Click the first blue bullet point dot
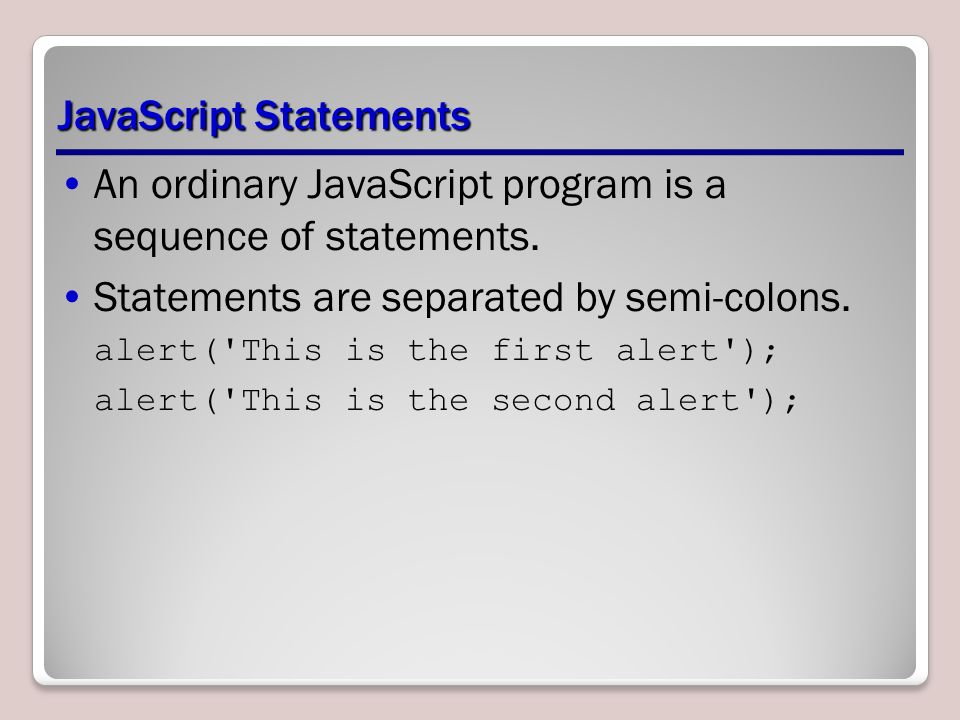The height and width of the screenshot is (720, 960). (x=72, y=184)
